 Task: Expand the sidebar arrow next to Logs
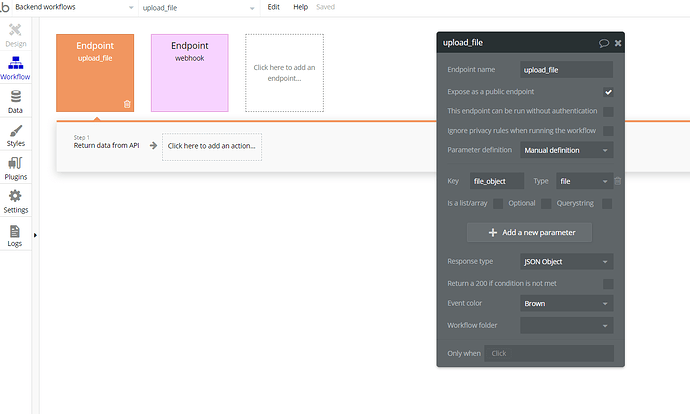click(x=35, y=235)
